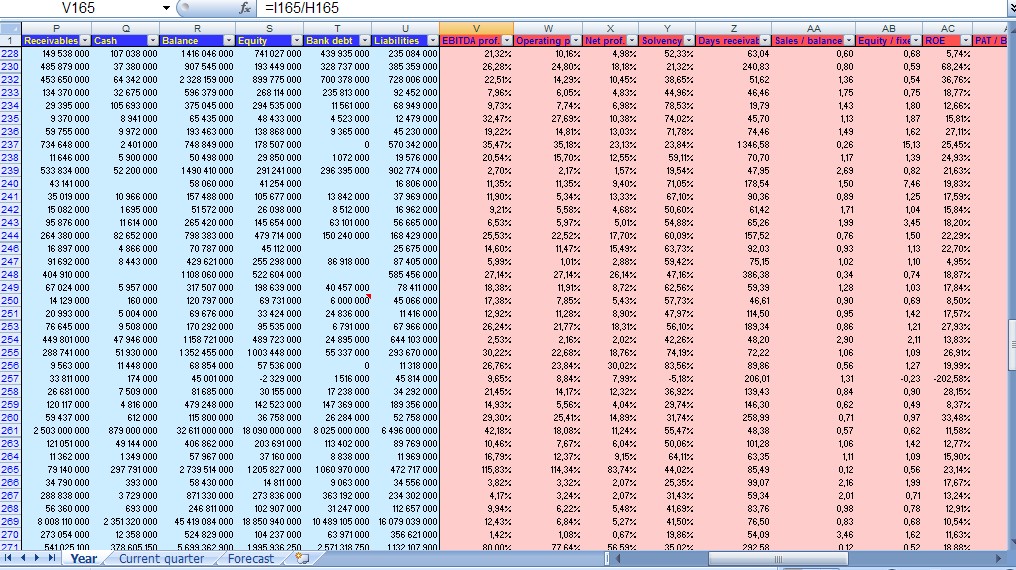Viewport: 1016px width, 570px height.
Task: Open the Net prof. filter dropdown
Action: click(632, 40)
